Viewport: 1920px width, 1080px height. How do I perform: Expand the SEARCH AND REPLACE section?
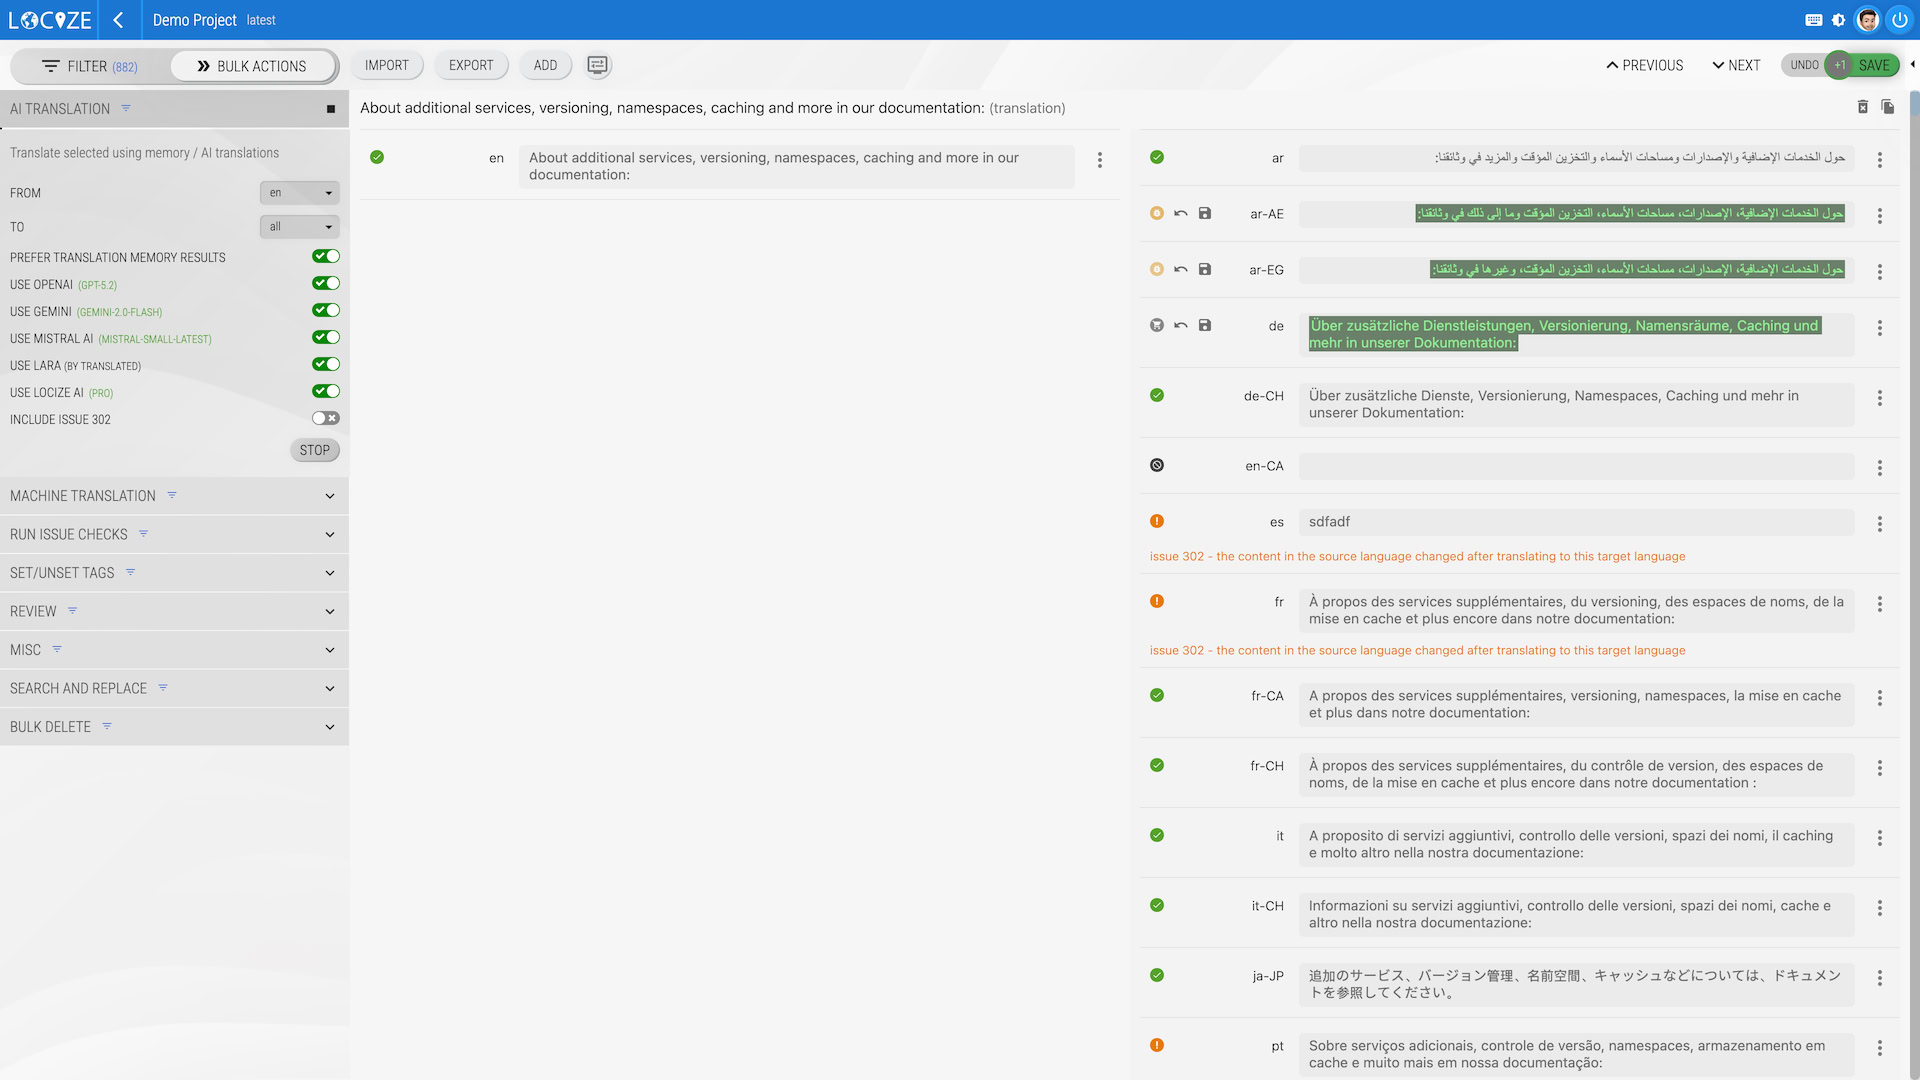tap(330, 688)
